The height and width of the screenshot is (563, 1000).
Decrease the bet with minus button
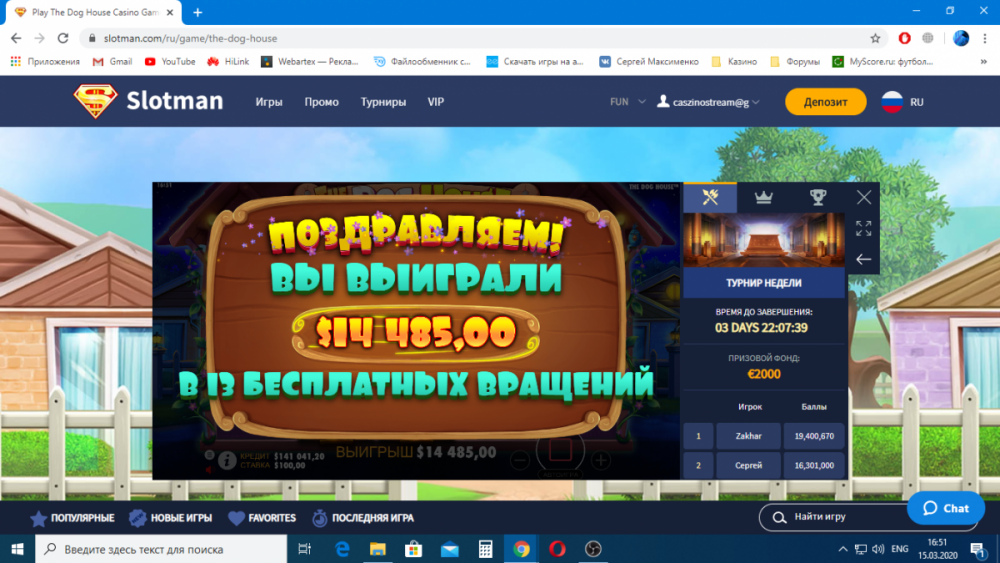[x=520, y=460]
